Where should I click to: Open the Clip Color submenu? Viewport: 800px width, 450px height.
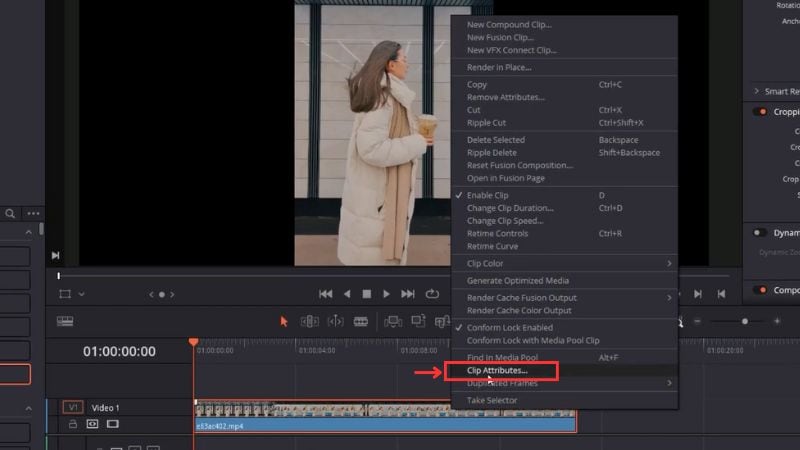[x=565, y=263]
